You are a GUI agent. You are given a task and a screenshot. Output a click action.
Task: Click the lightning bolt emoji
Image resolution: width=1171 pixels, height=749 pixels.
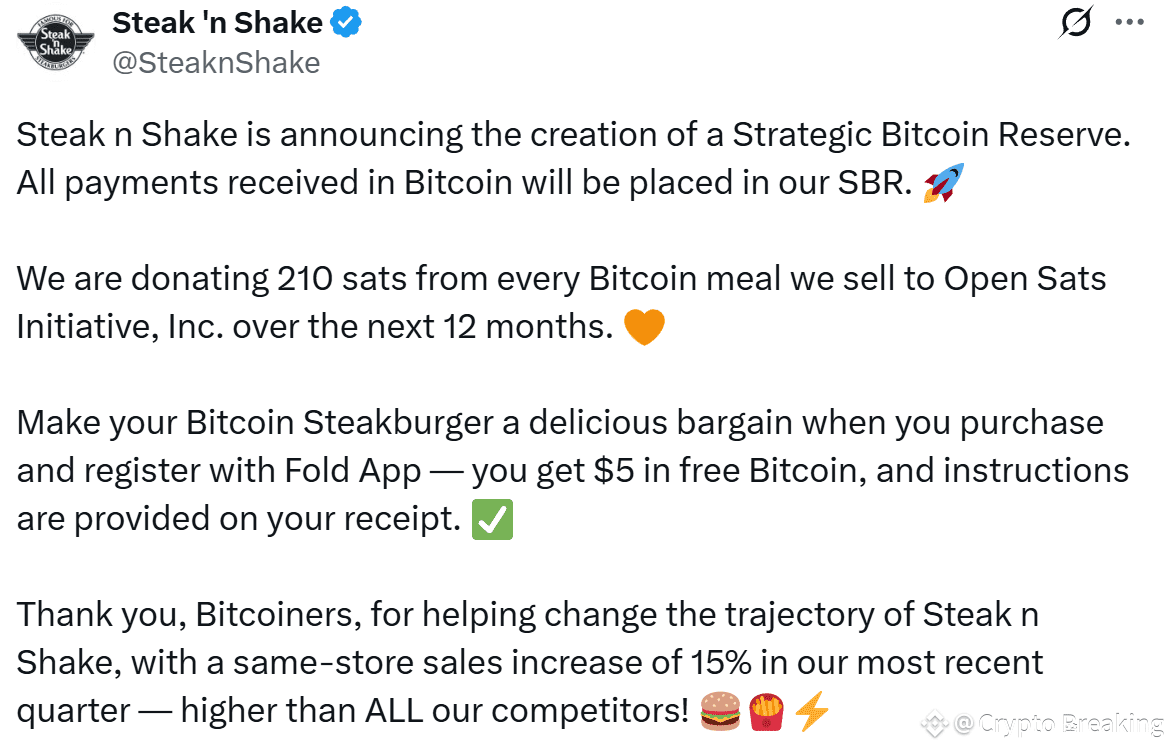tap(812, 710)
